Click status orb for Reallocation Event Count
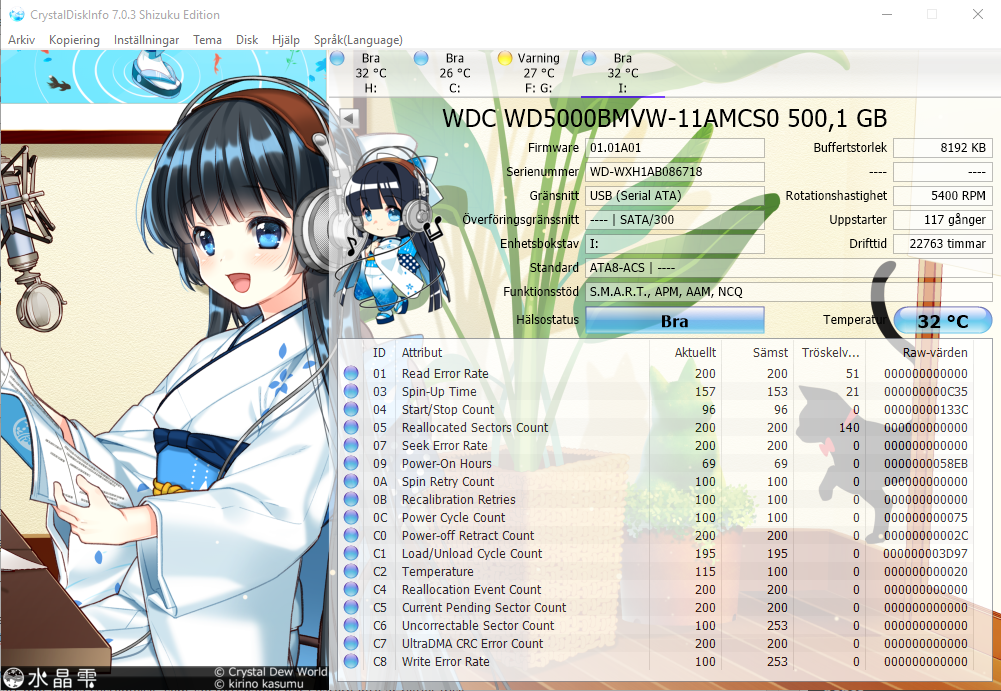This screenshot has width=1001, height=691. (351, 589)
